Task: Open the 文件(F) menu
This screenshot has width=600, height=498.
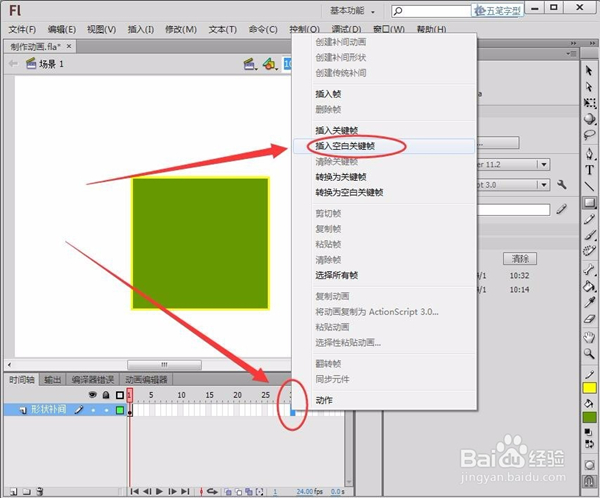Action: 22,29
